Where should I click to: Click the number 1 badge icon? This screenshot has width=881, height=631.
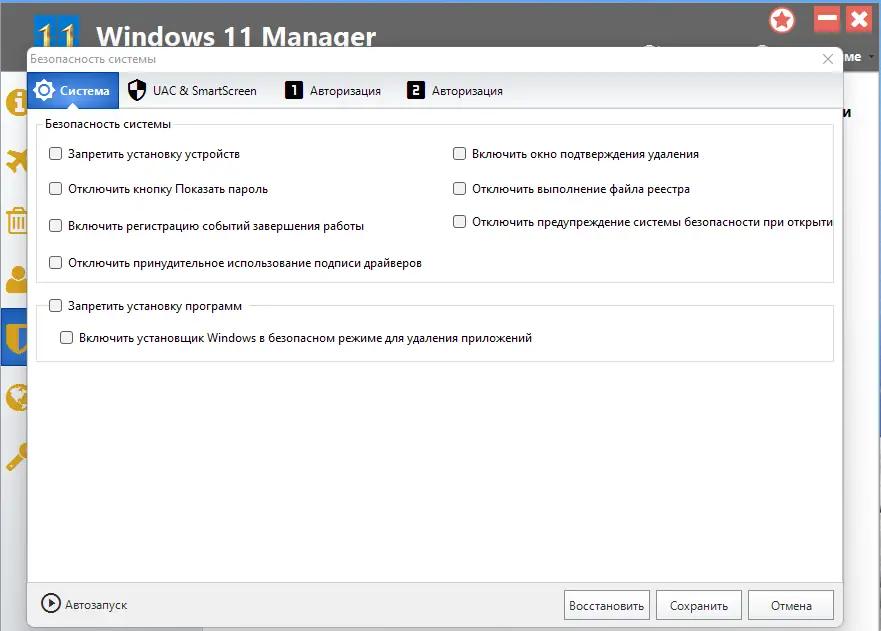pyautogui.click(x=294, y=90)
